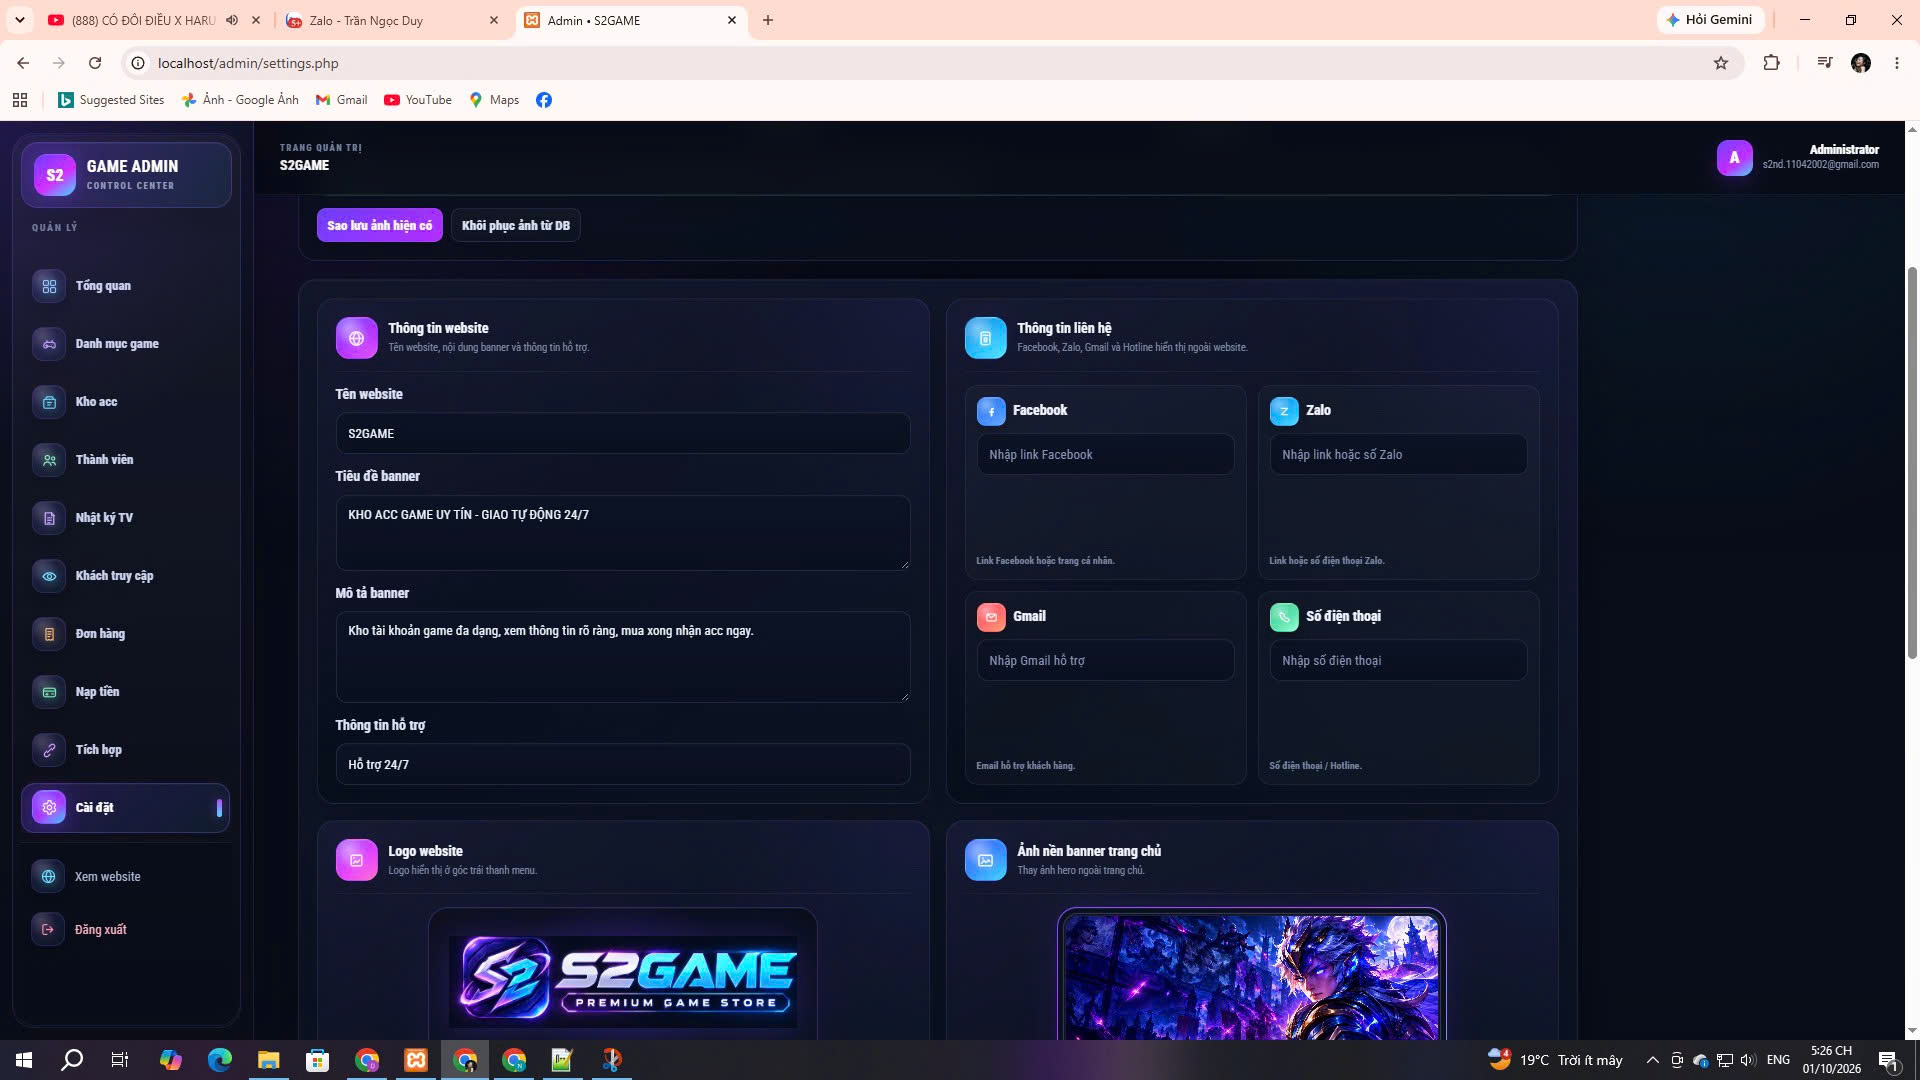Open Thành viên sidebar icon
This screenshot has width=1920, height=1080.
49,460
